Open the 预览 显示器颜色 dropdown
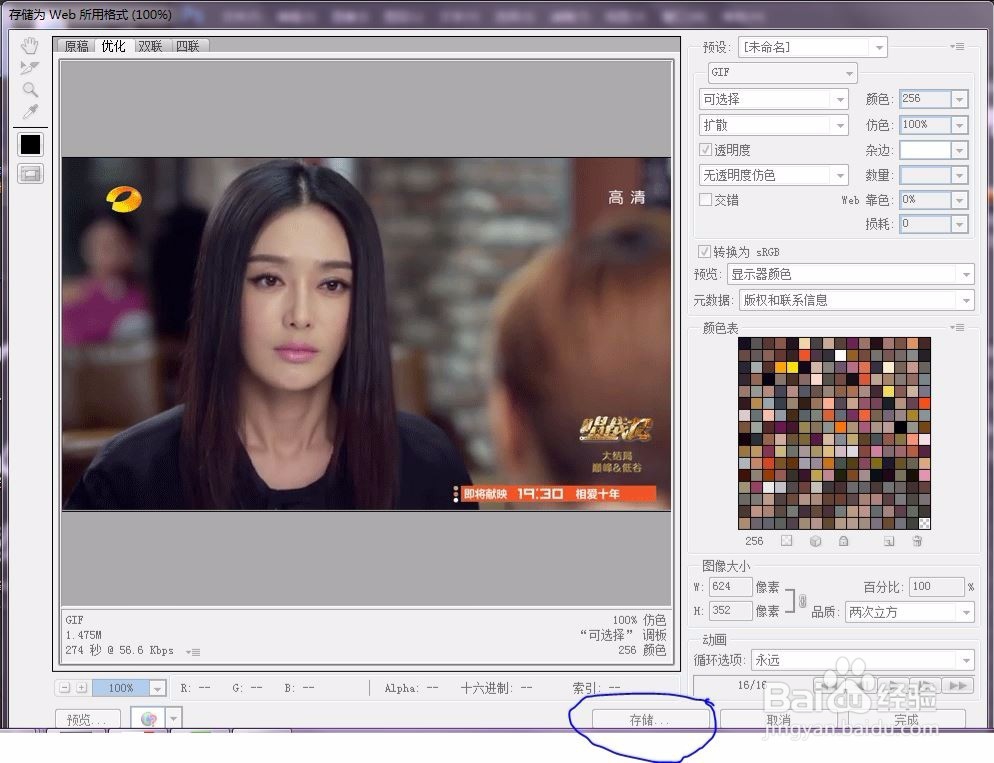Viewport: 994px width, 763px height. 850,274
